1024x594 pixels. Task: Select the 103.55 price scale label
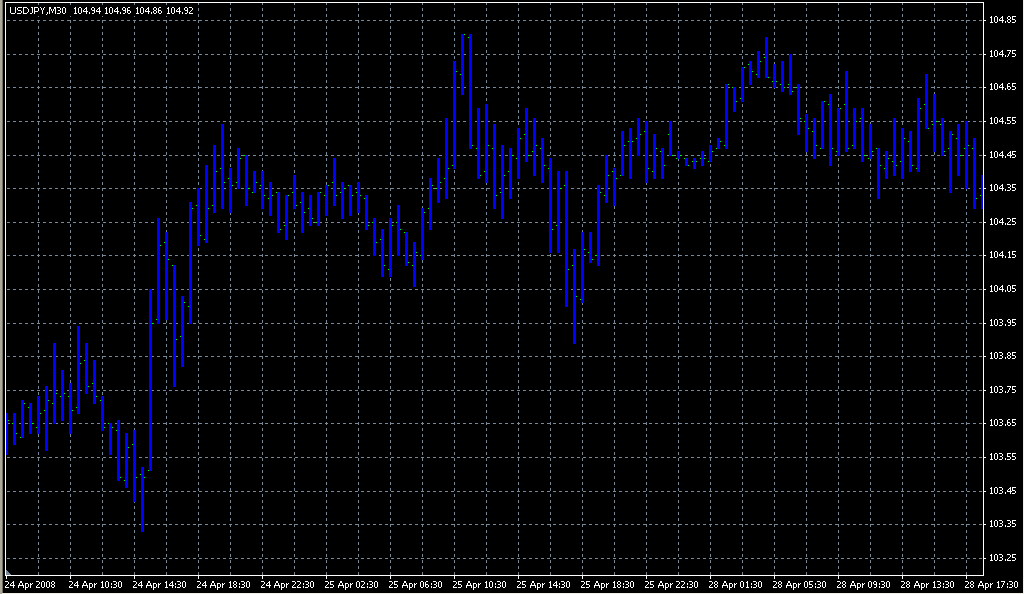tap(1002, 457)
